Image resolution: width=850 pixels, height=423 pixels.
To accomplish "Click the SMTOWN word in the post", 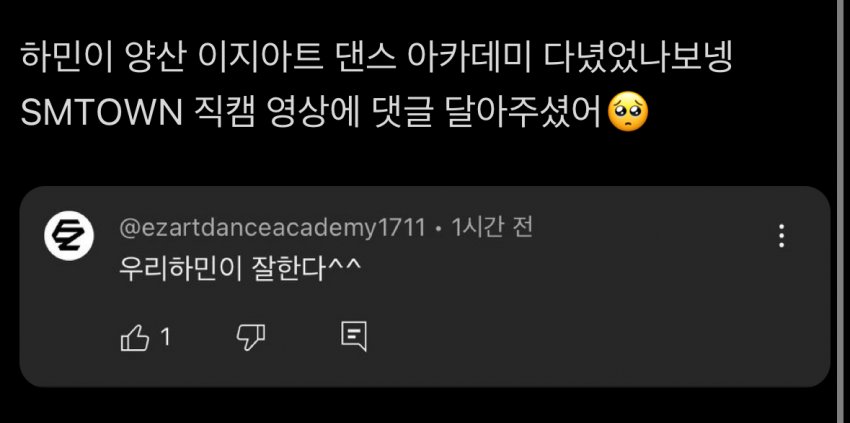I will tap(102, 113).
